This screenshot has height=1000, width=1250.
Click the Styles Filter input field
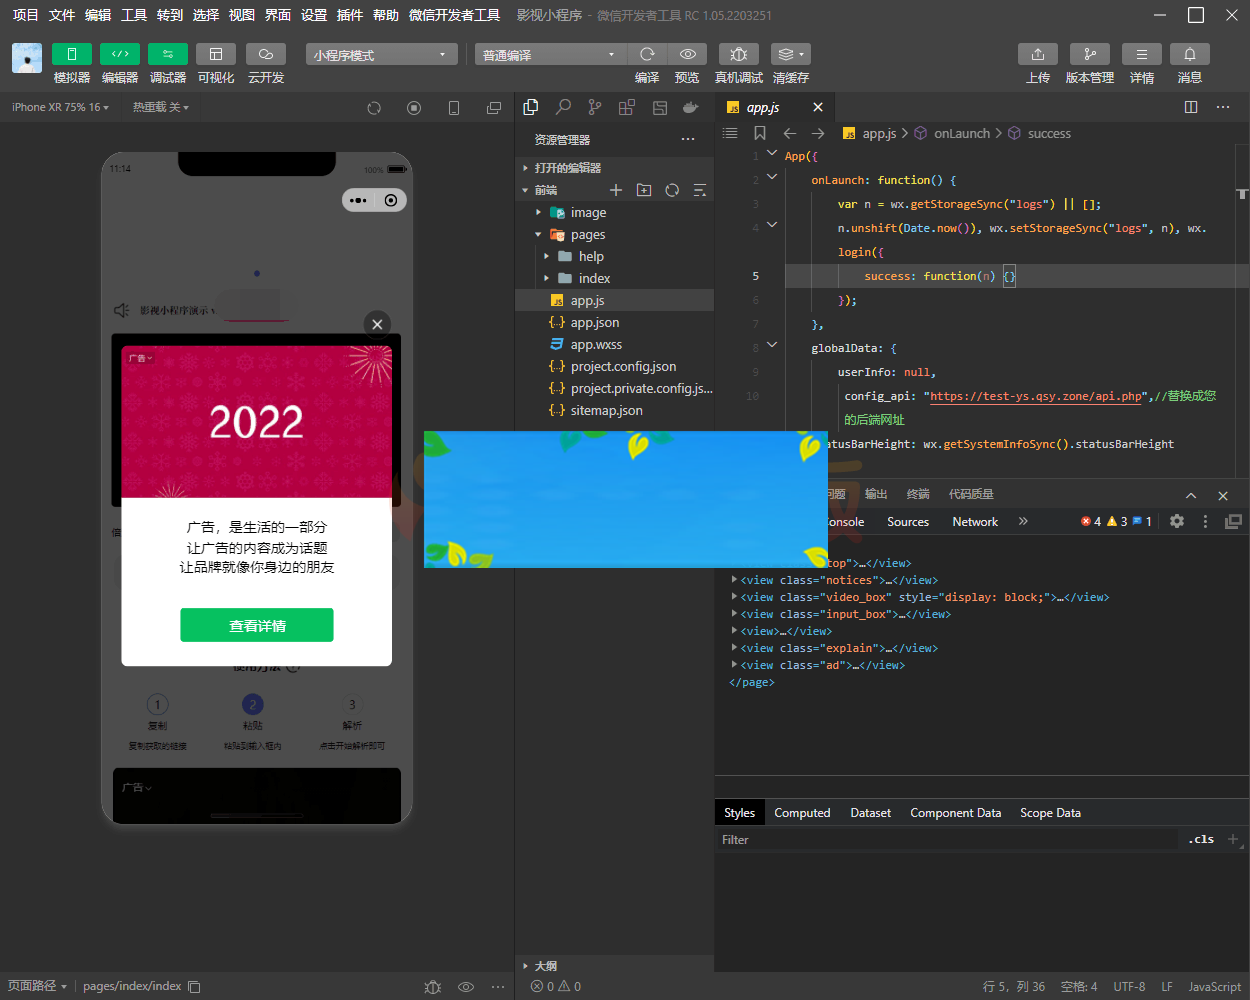pos(945,840)
